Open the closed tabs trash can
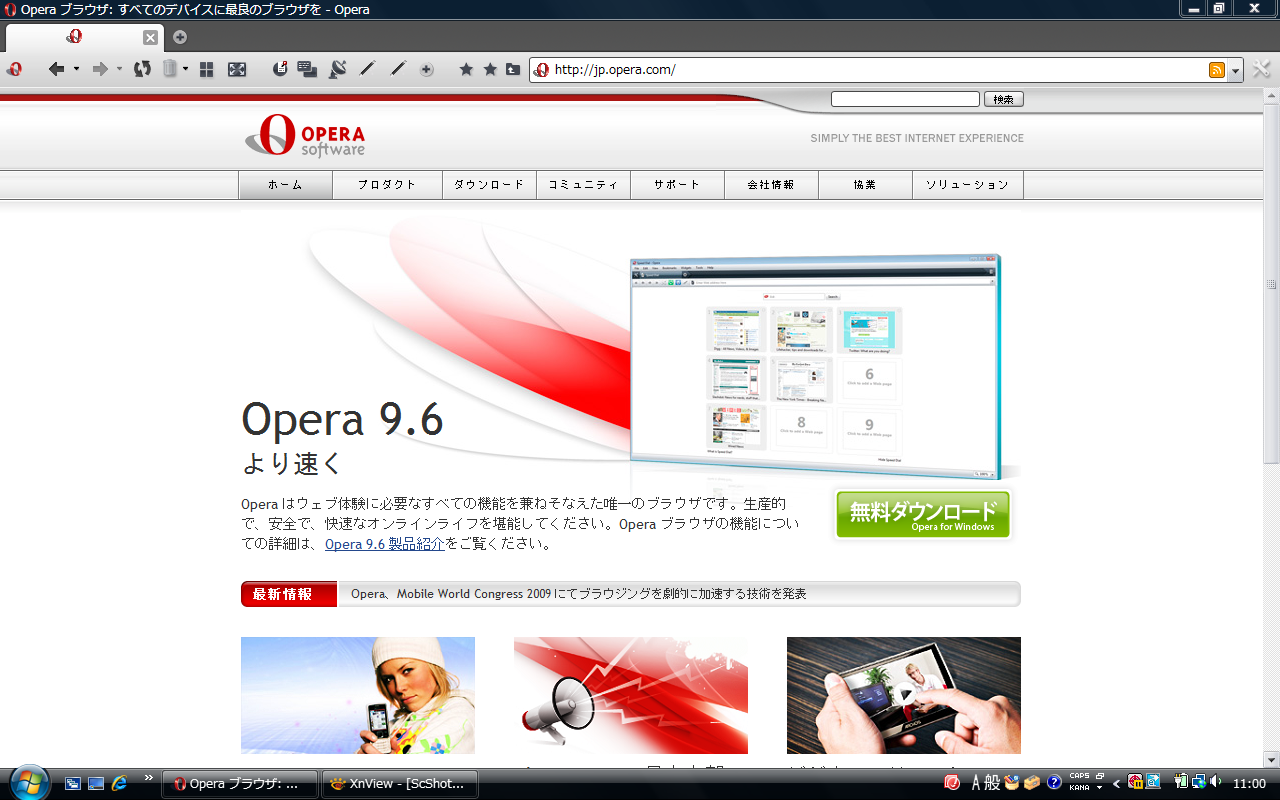The width and height of the screenshot is (1280, 800). click(x=171, y=69)
